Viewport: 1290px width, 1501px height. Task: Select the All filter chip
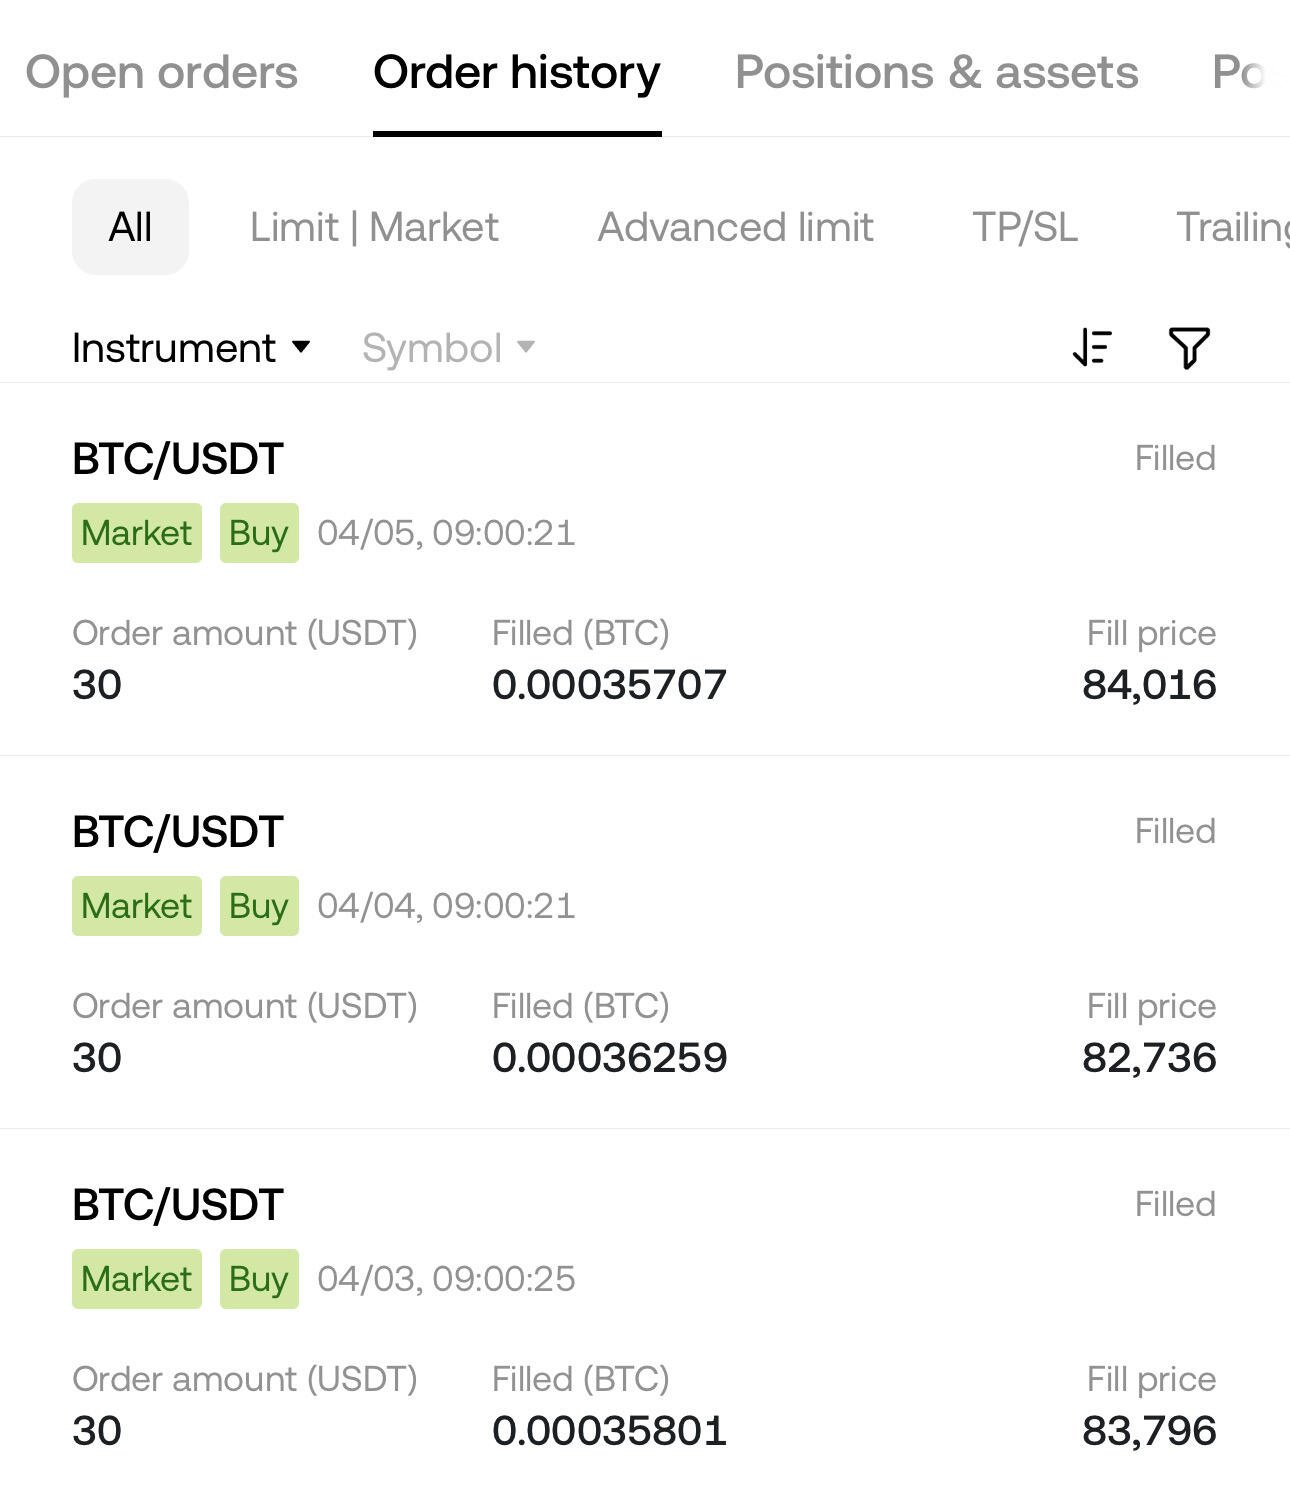coord(130,227)
